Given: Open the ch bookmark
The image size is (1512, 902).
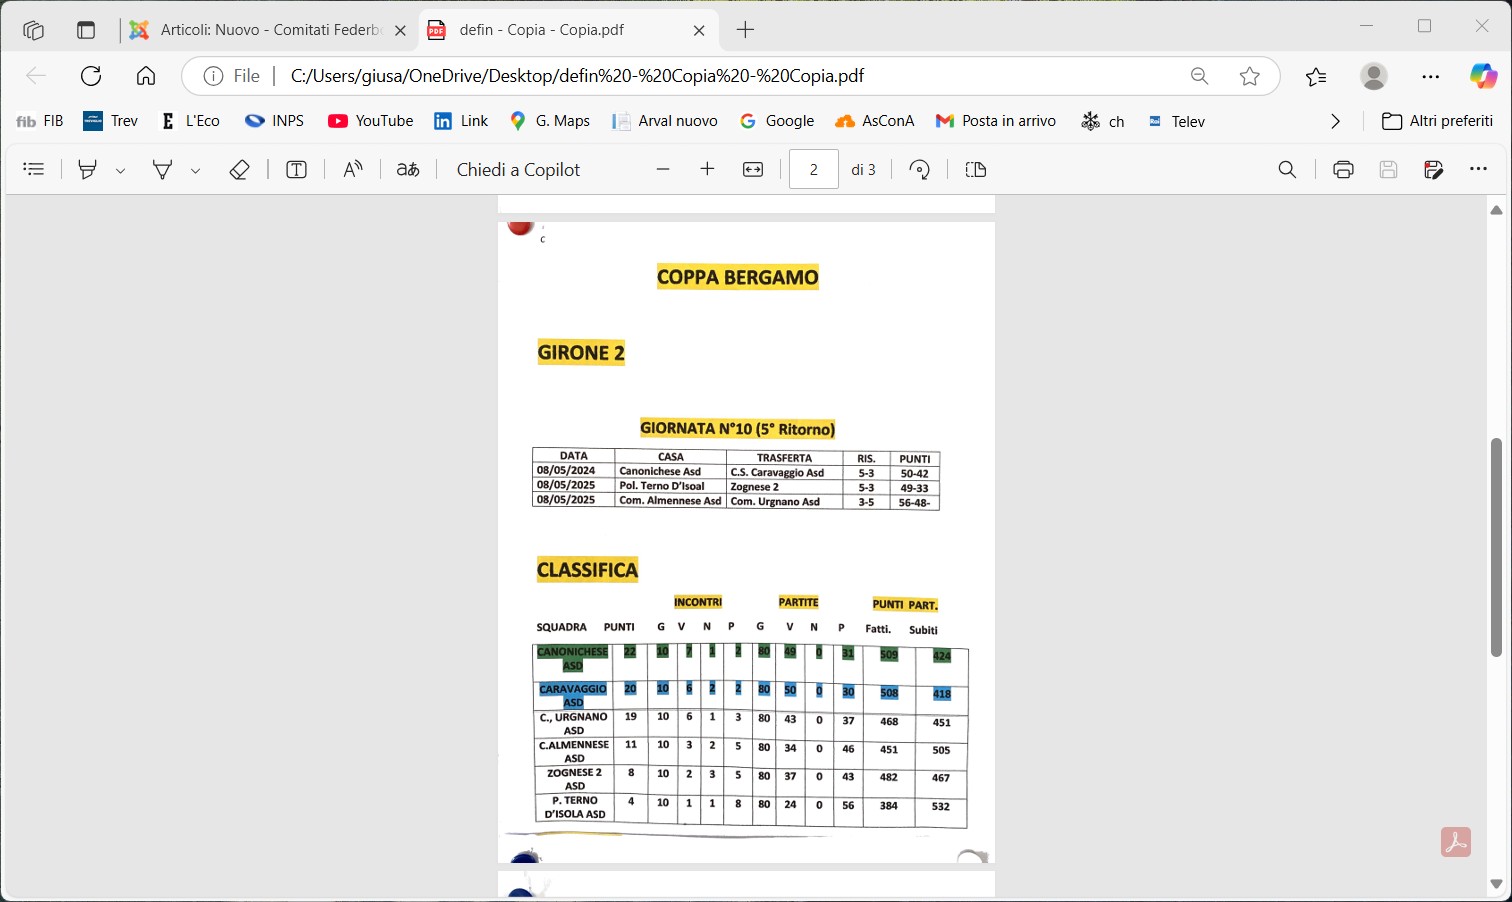Looking at the screenshot, I should pyautogui.click(x=1103, y=121).
